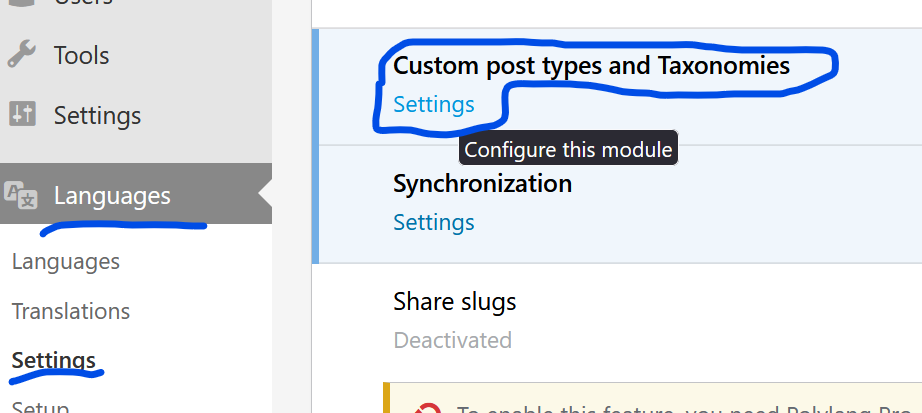Click the sliders icon beside Settings
Screen dimensions: 922x413
click(22, 114)
